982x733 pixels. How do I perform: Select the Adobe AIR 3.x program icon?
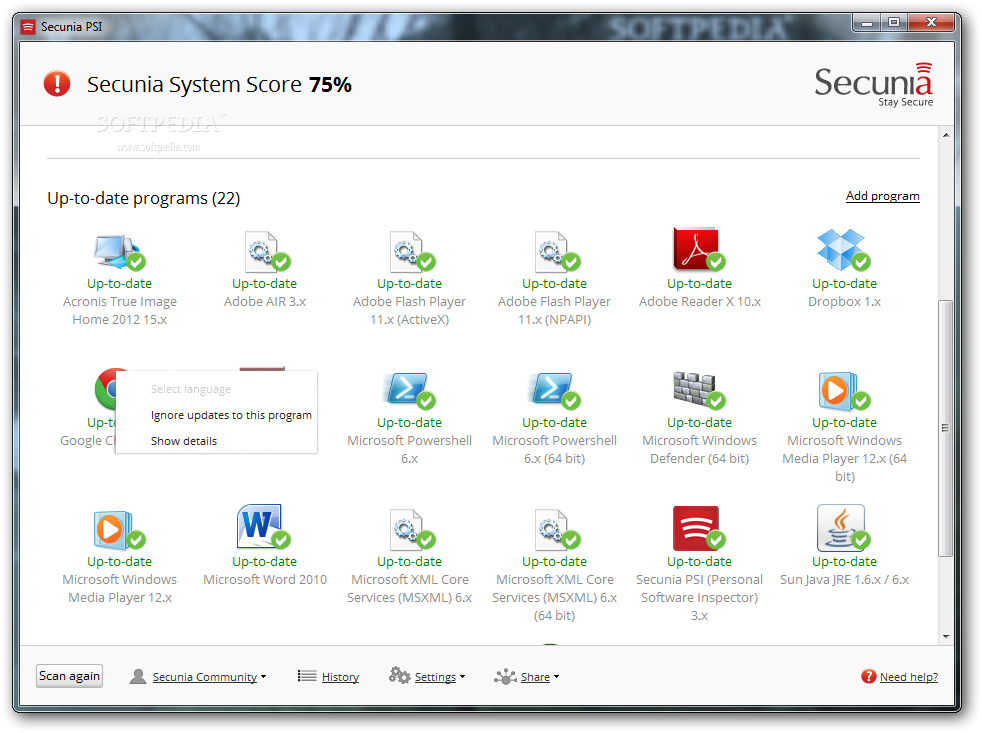(x=266, y=251)
